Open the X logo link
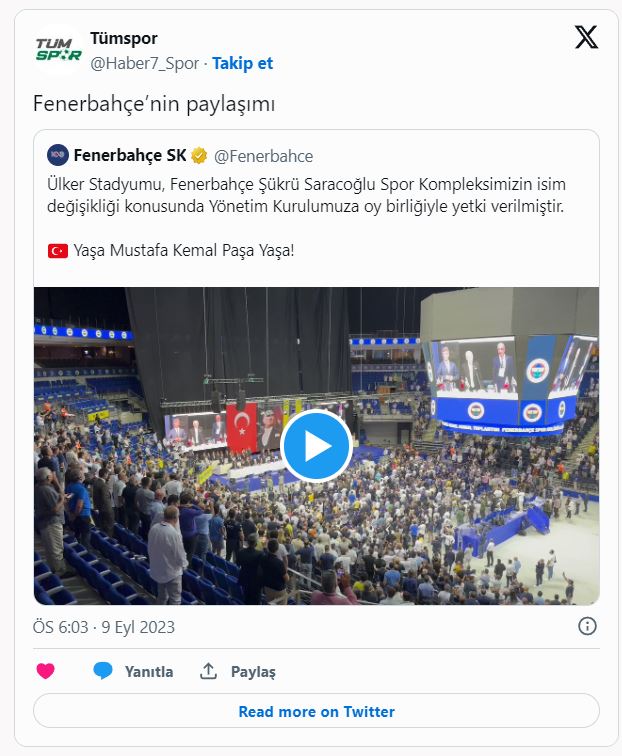This screenshot has width=622, height=756. [x=586, y=38]
